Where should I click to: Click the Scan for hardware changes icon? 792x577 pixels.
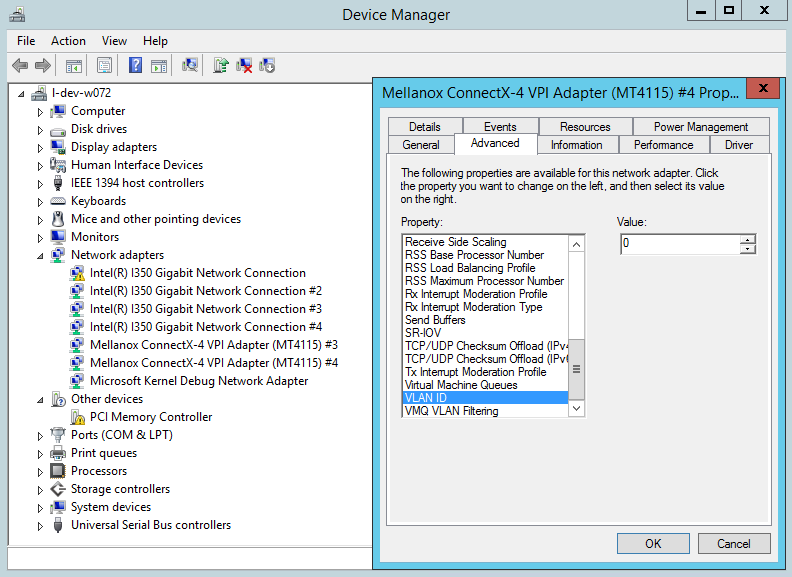pos(190,65)
